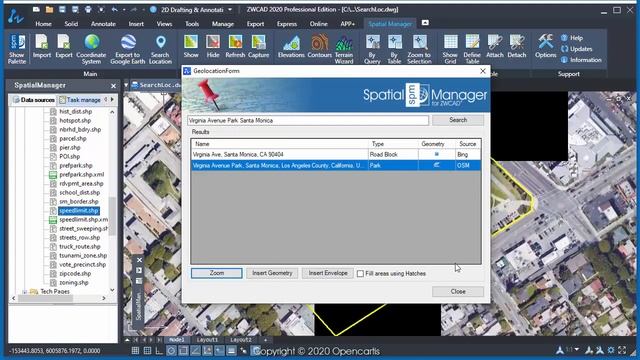Switch to the Task manager tab
Viewport: 640px width, 360px height.
point(80,100)
